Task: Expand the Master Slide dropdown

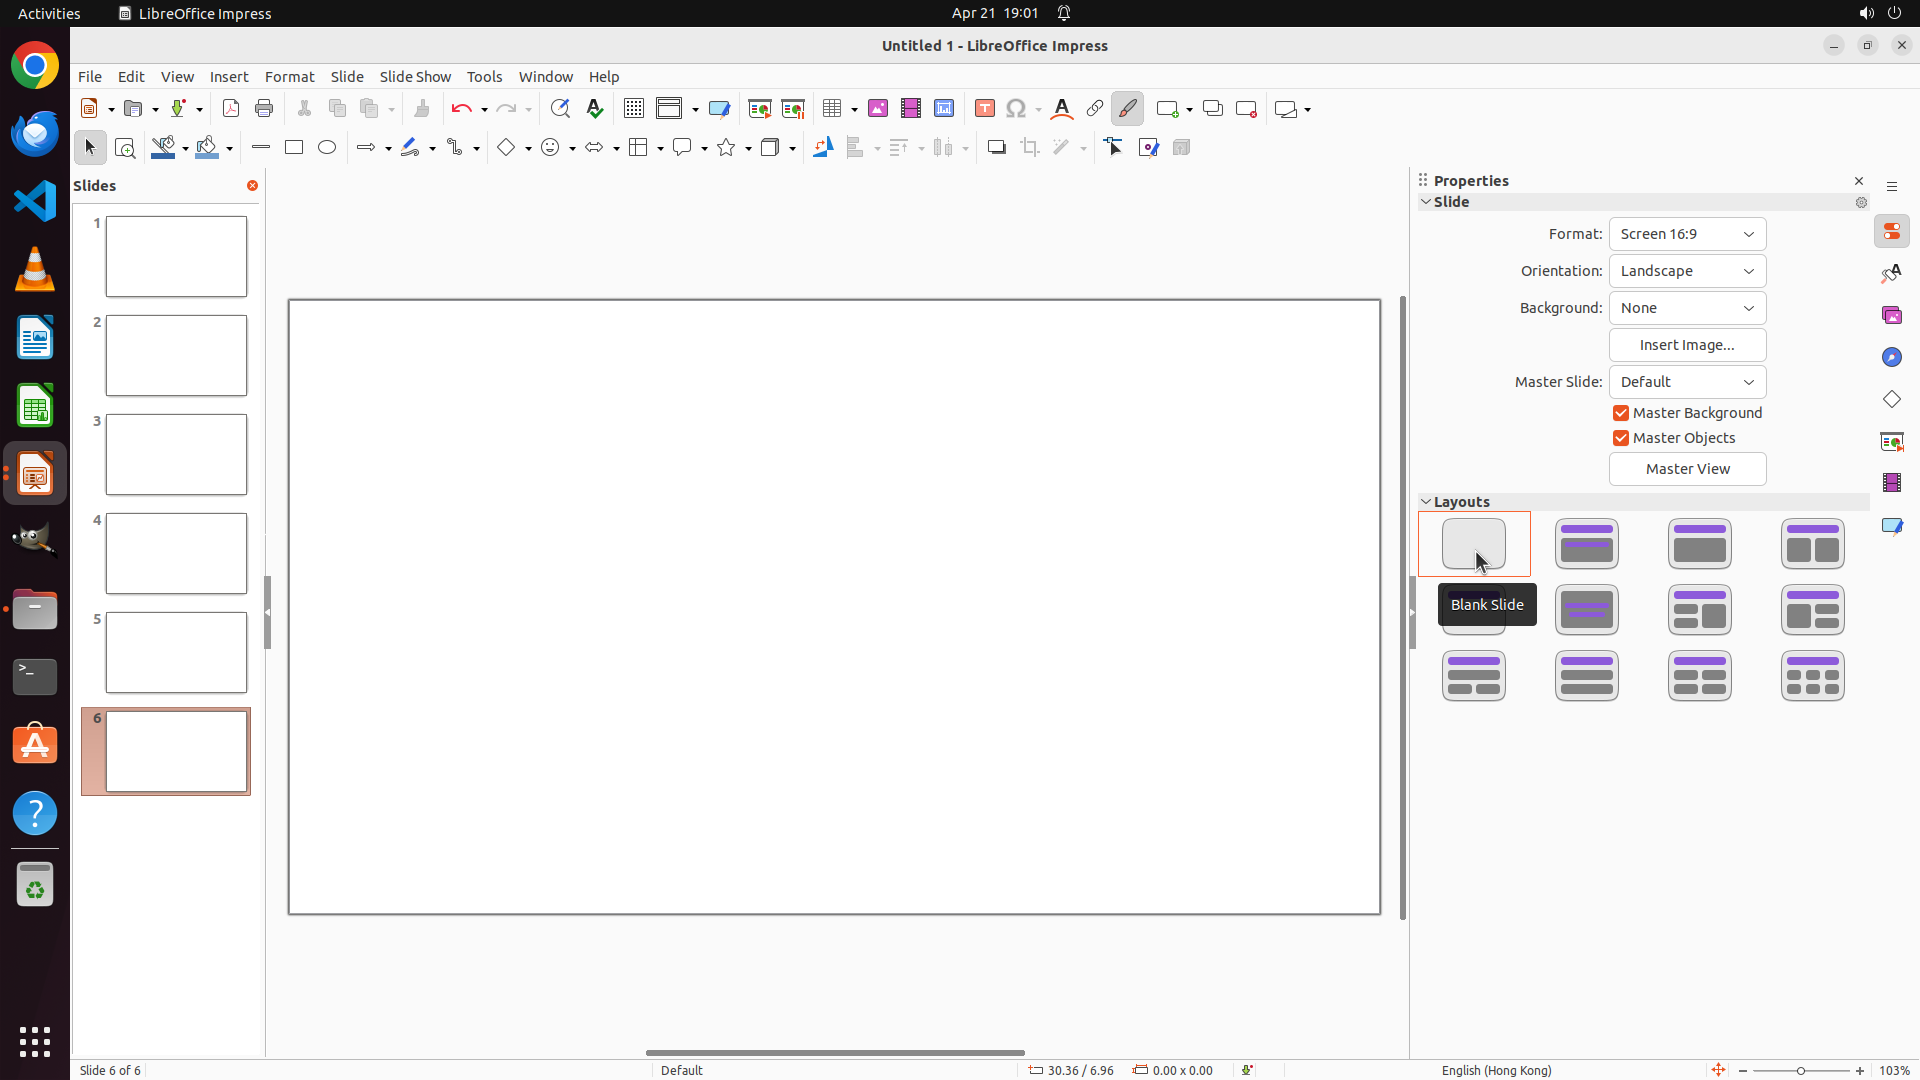Action: 1687,382
